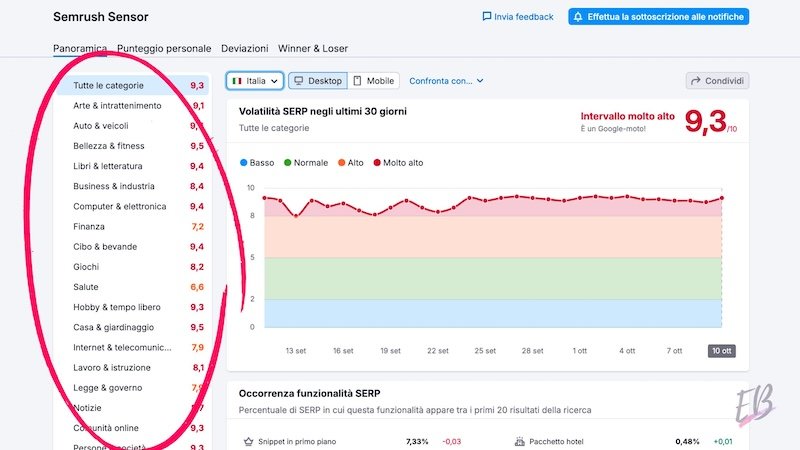Select the Giochi category
The height and width of the screenshot is (450, 800).
133,267
